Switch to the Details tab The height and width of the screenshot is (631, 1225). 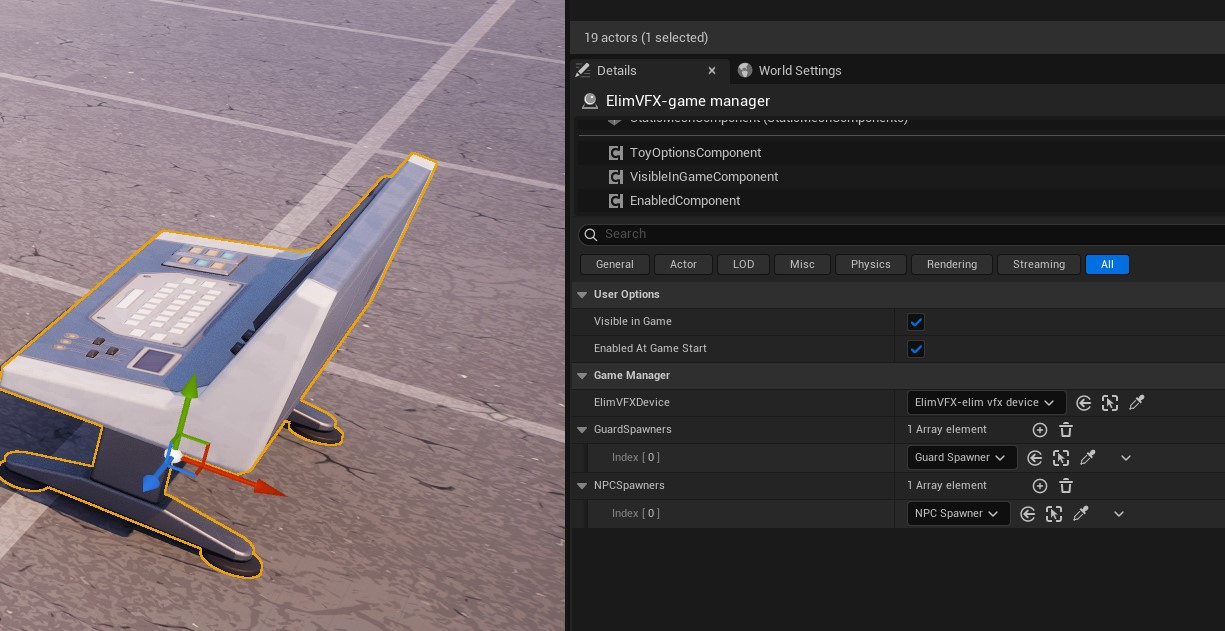pyautogui.click(x=616, y=71)
